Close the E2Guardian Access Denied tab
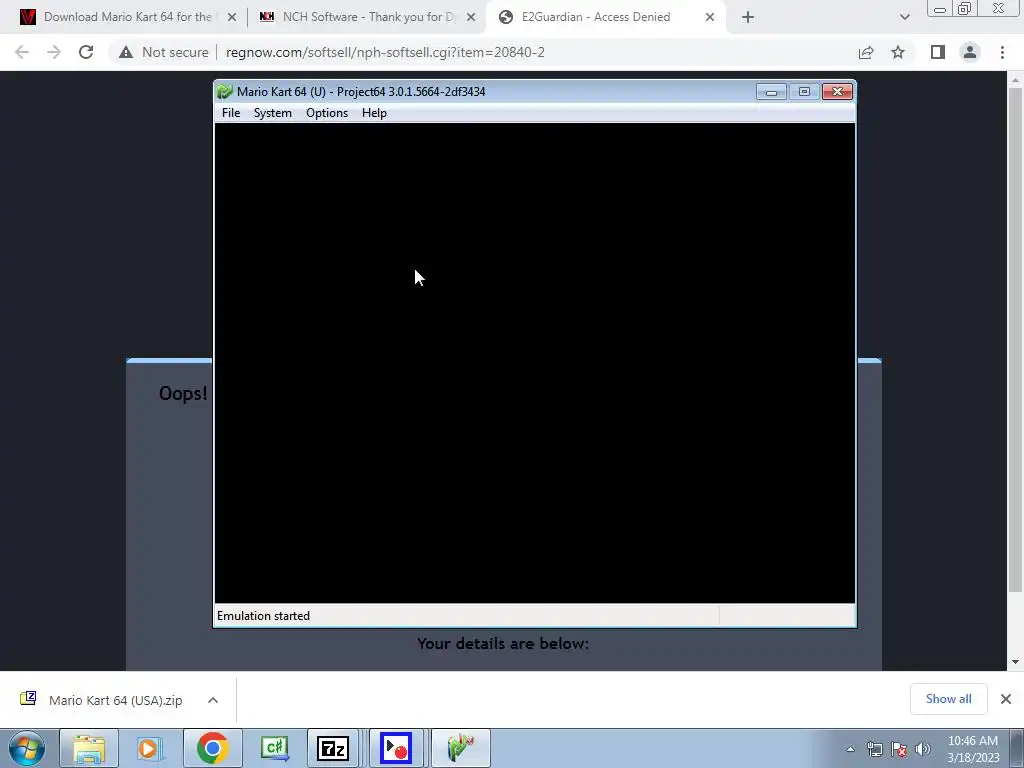The width and height of the screenshot is (1024, 768). (x=710, y=17)
